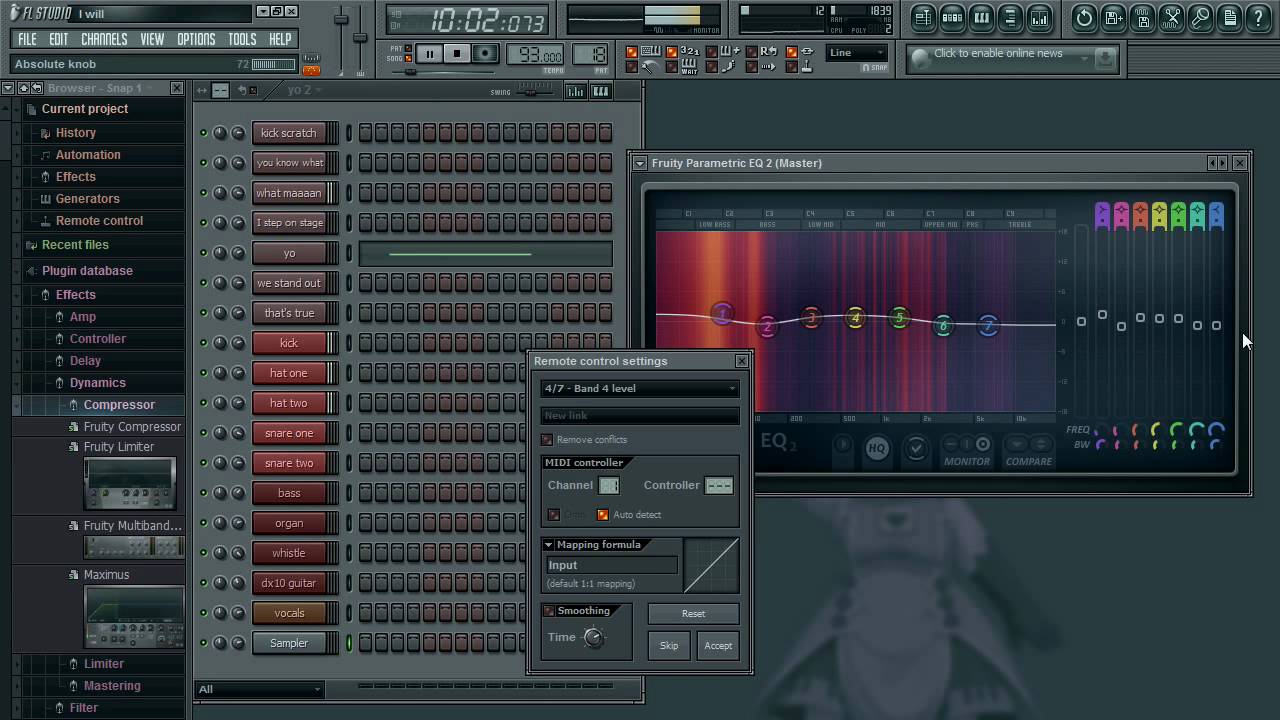This screenshot has height=720, width=1280.
Task: Pause playback with the pause button
Action: [x=429, y=54]
